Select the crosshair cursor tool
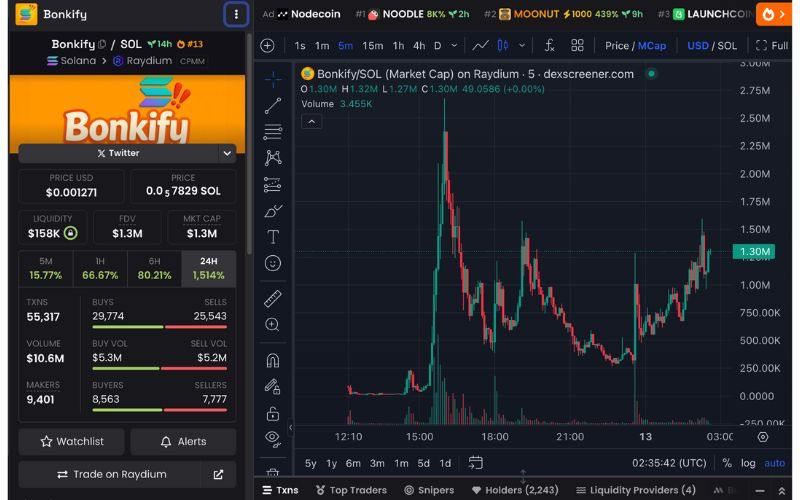Screen dimensions: 800x500 click(x=273, y=79)
